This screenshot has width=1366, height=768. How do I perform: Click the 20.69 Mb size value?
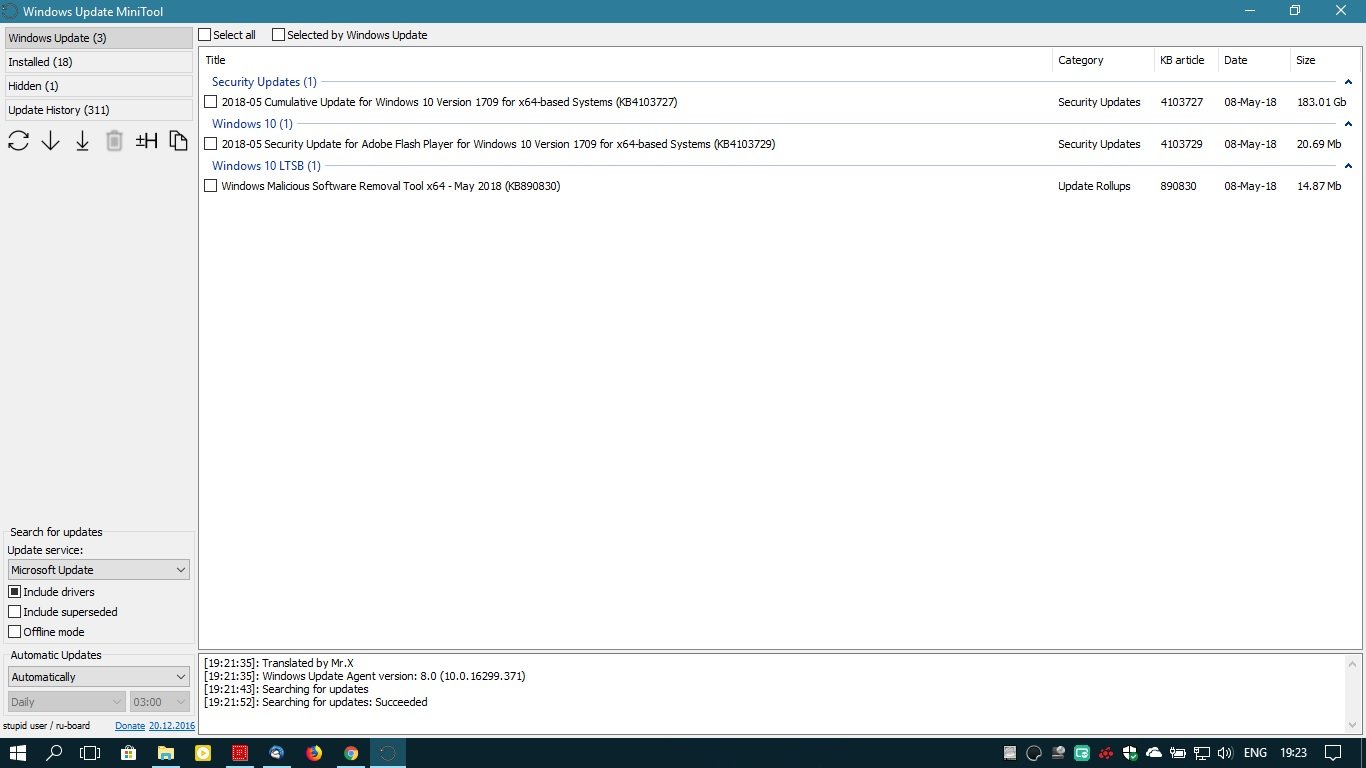pos(1319,144)
